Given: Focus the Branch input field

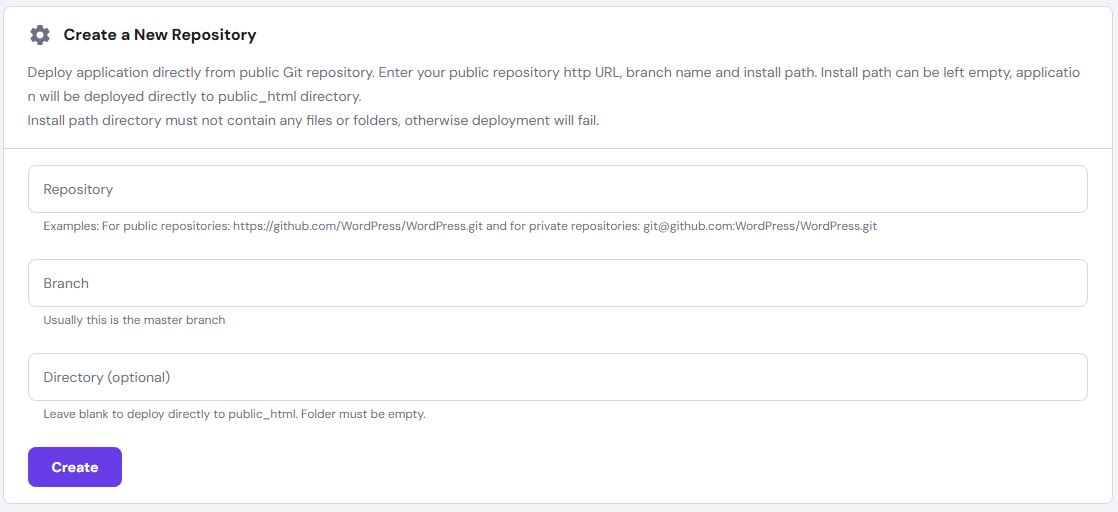Looking at the screenshot, I should point(557,283).
